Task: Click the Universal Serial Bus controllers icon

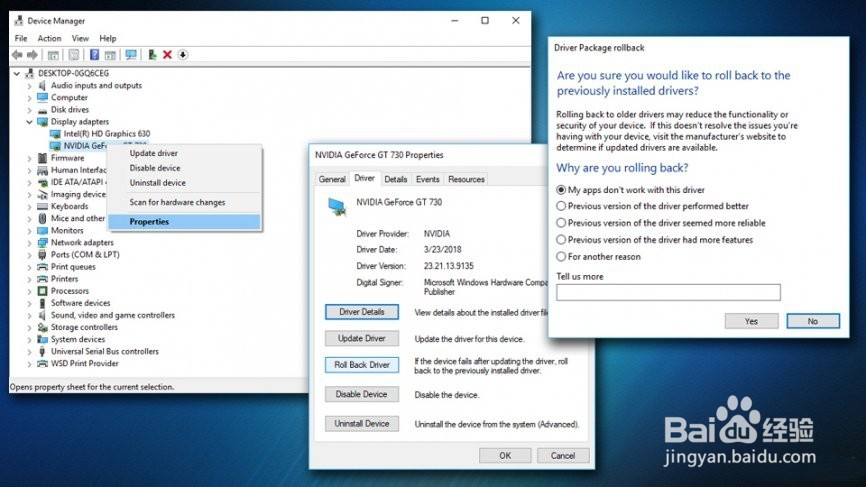Action: [42, 351]
